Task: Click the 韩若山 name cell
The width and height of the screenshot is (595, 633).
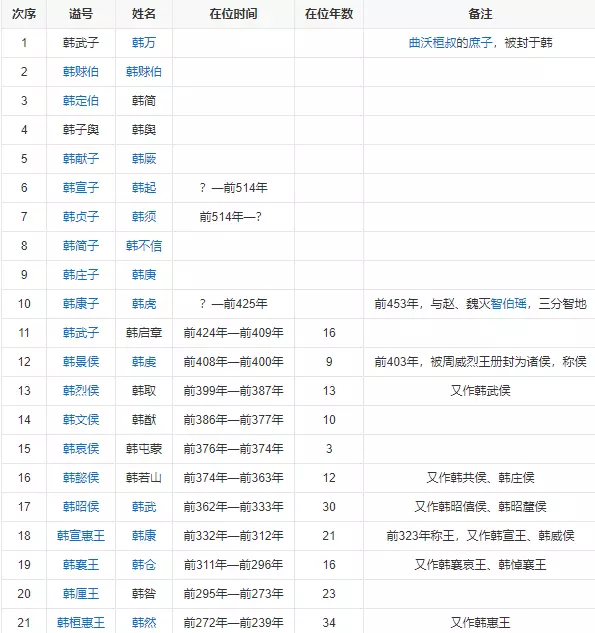Action: pyautogui.click(x=144, y=478)
